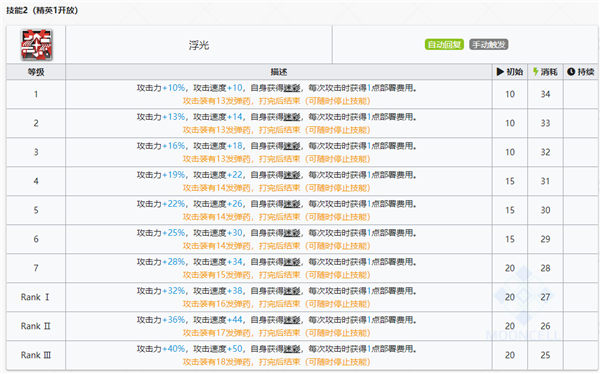Open the 浮光 skill icon image
The height and width of the screenshot is (374, 600).
tap(36, 45)
